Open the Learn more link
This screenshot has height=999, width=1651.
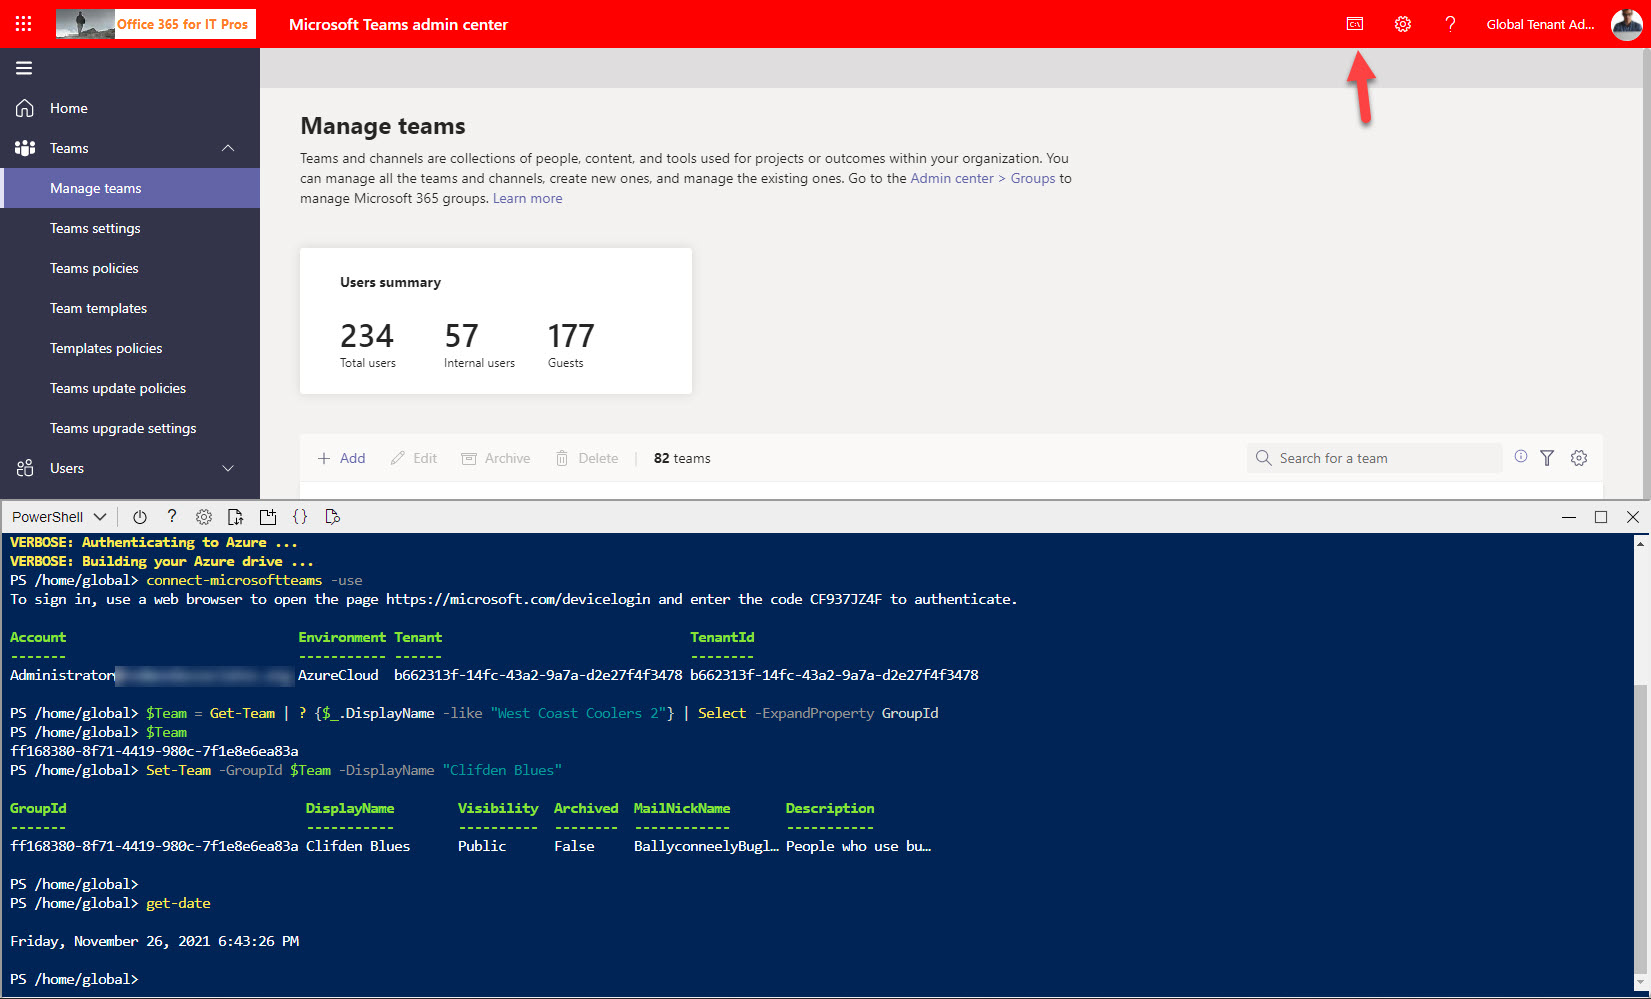pyautogui.click(x=526, y=198)
